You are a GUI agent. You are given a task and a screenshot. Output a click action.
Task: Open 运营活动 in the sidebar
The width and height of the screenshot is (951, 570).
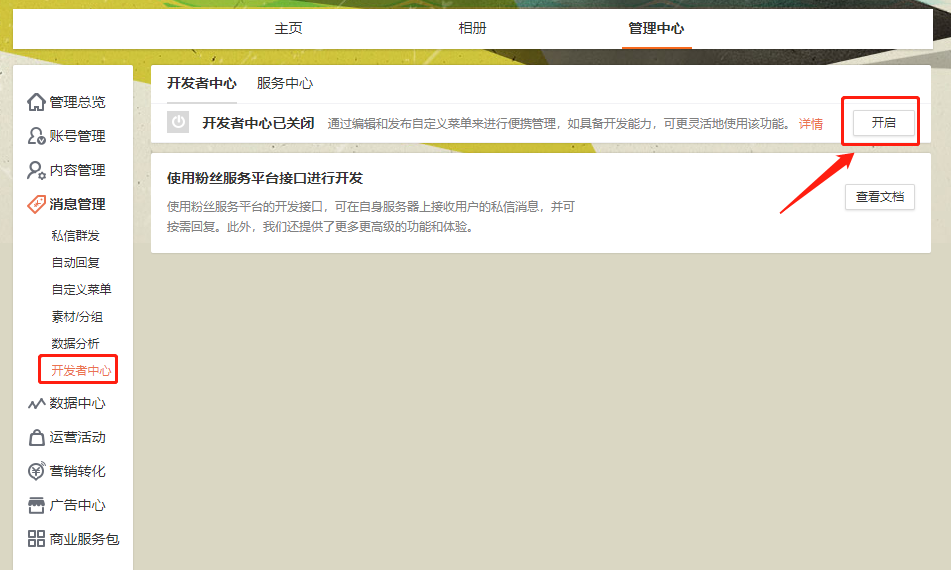(77, 437)
